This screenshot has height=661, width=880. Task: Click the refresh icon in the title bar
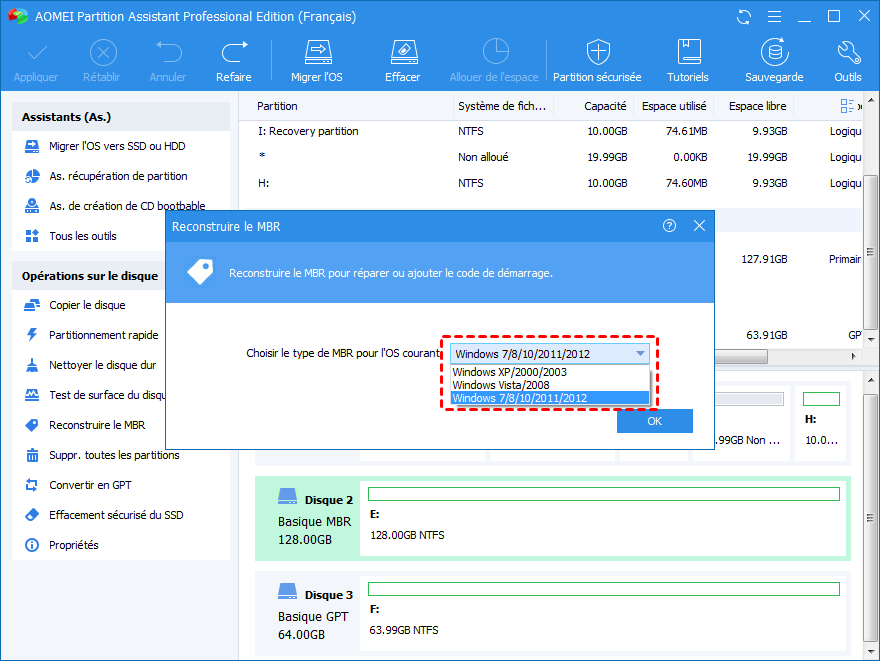click(x=743, y=17)
